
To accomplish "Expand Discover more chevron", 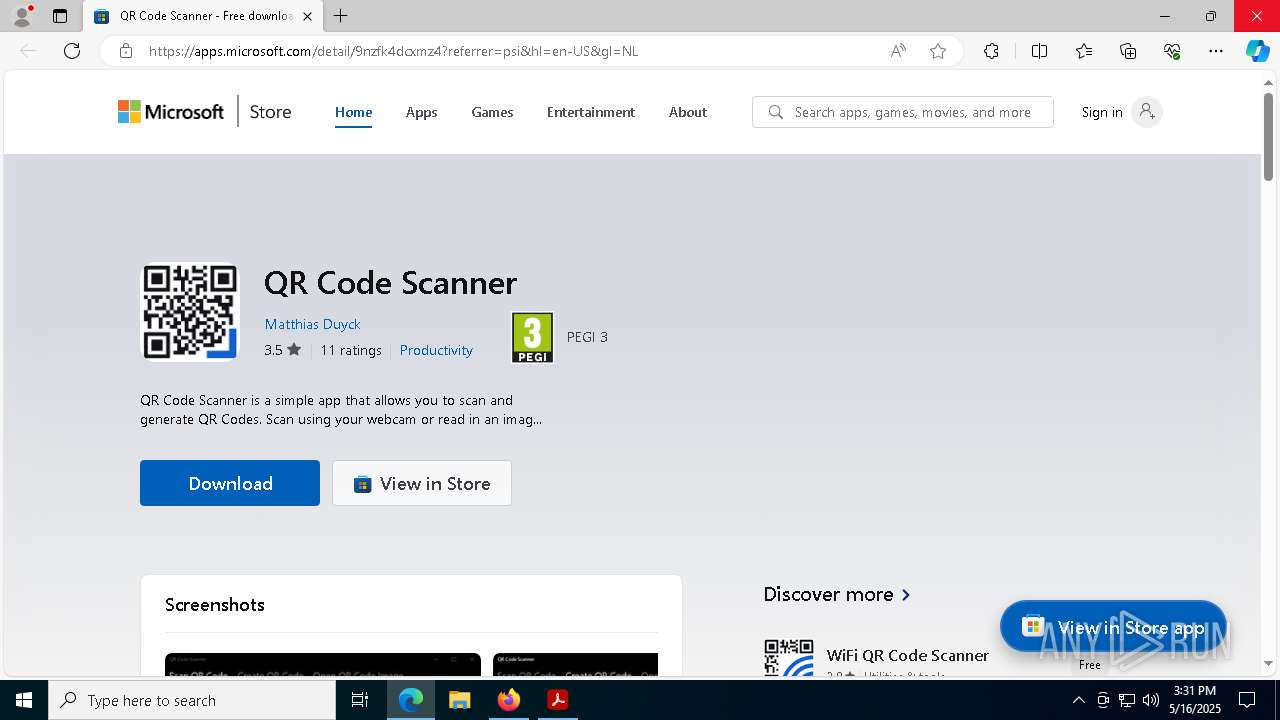I will [906, 594].
